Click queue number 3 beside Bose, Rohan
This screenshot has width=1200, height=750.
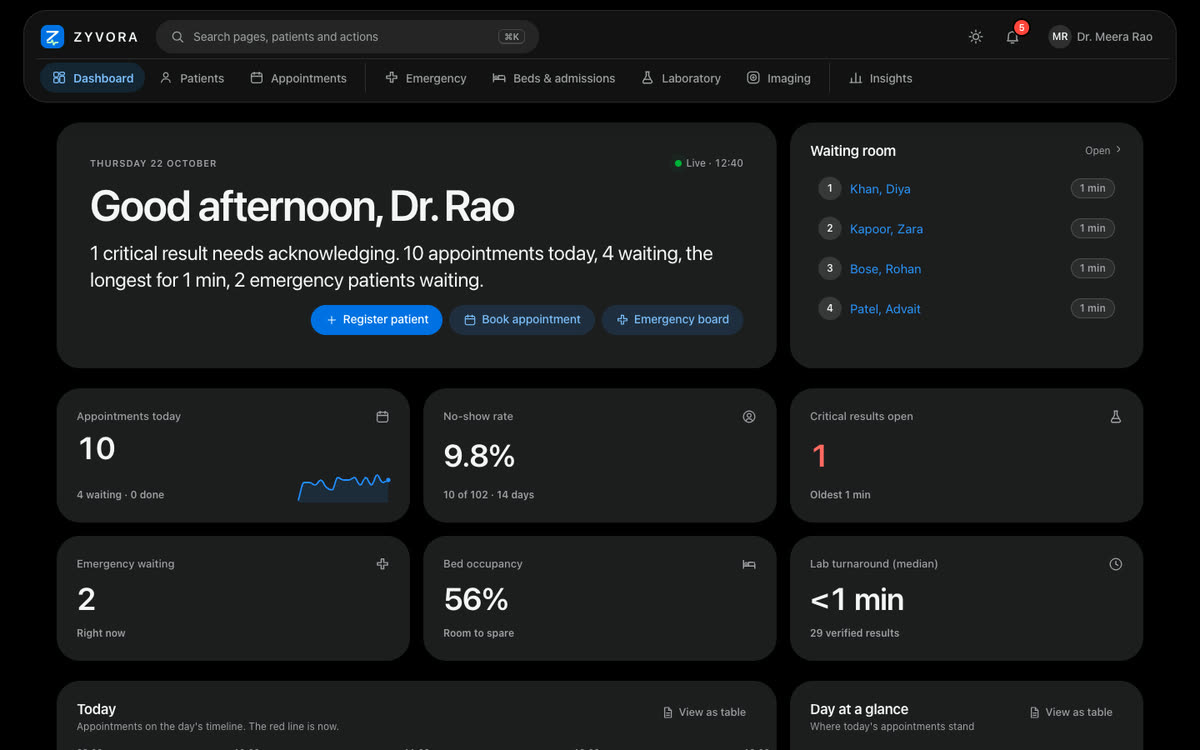pyautogui.click(x=829, y=268)
